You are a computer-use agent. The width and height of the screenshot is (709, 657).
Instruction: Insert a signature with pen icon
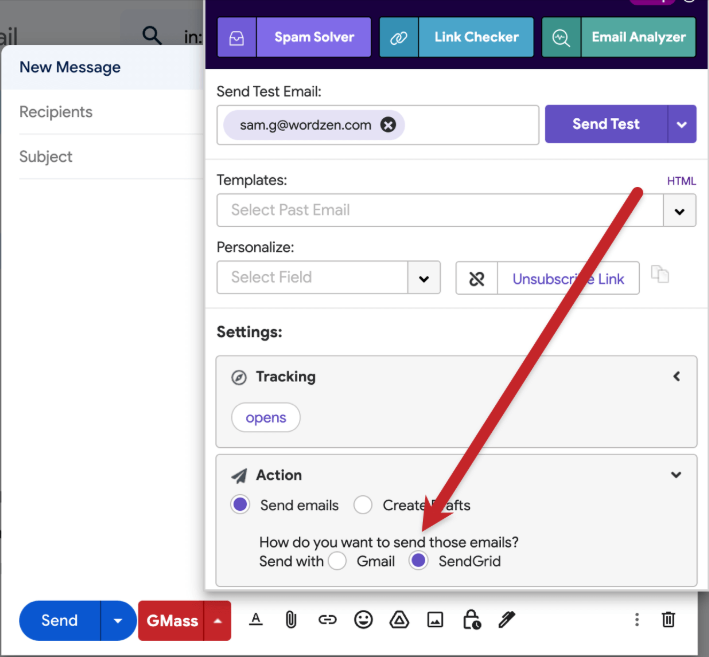pos(507,619)
